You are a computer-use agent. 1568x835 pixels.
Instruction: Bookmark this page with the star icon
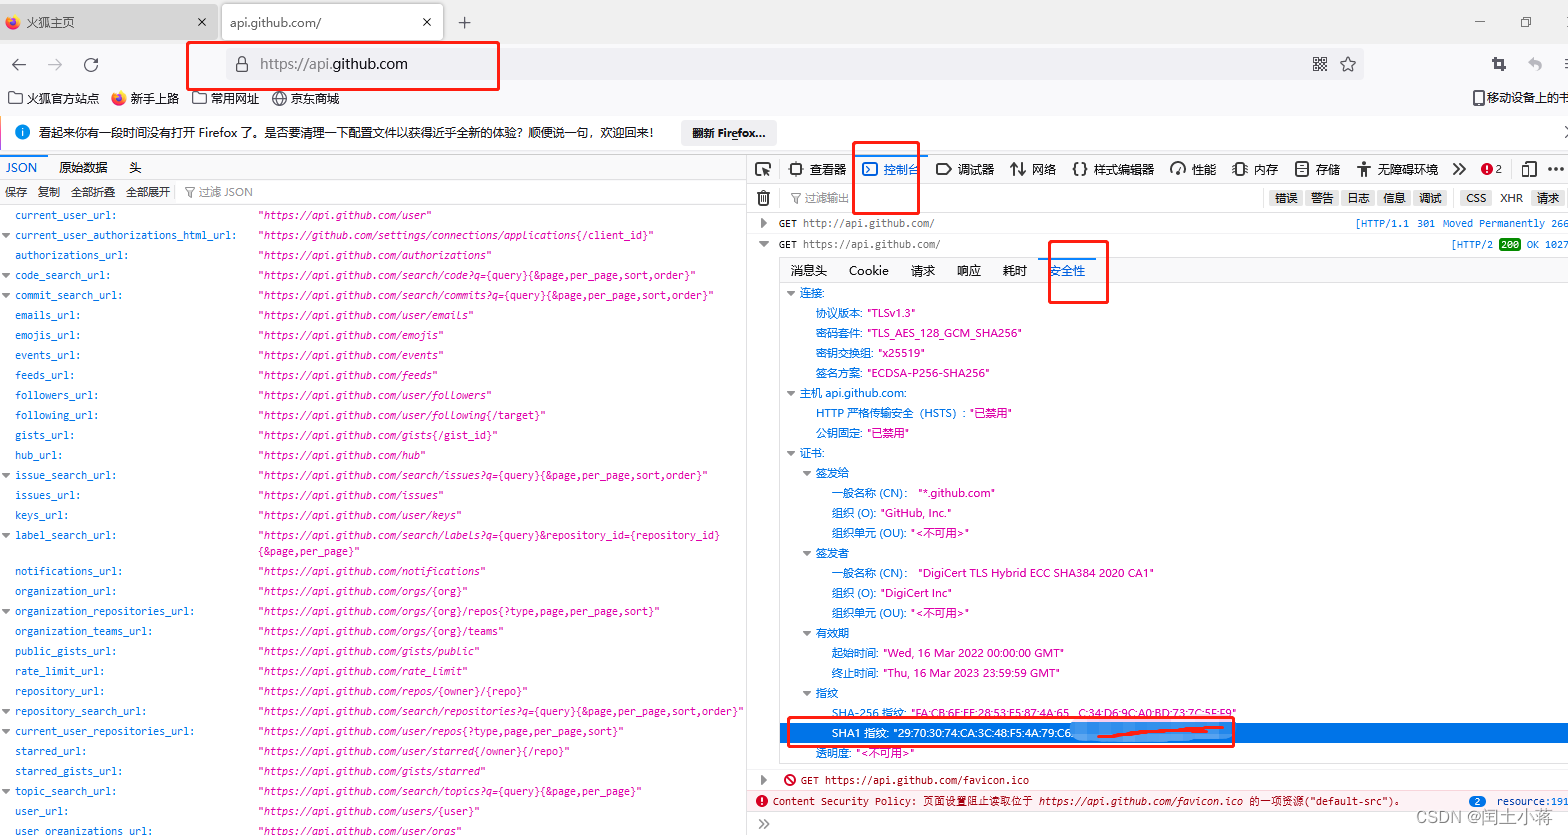tap(1348, 64)
